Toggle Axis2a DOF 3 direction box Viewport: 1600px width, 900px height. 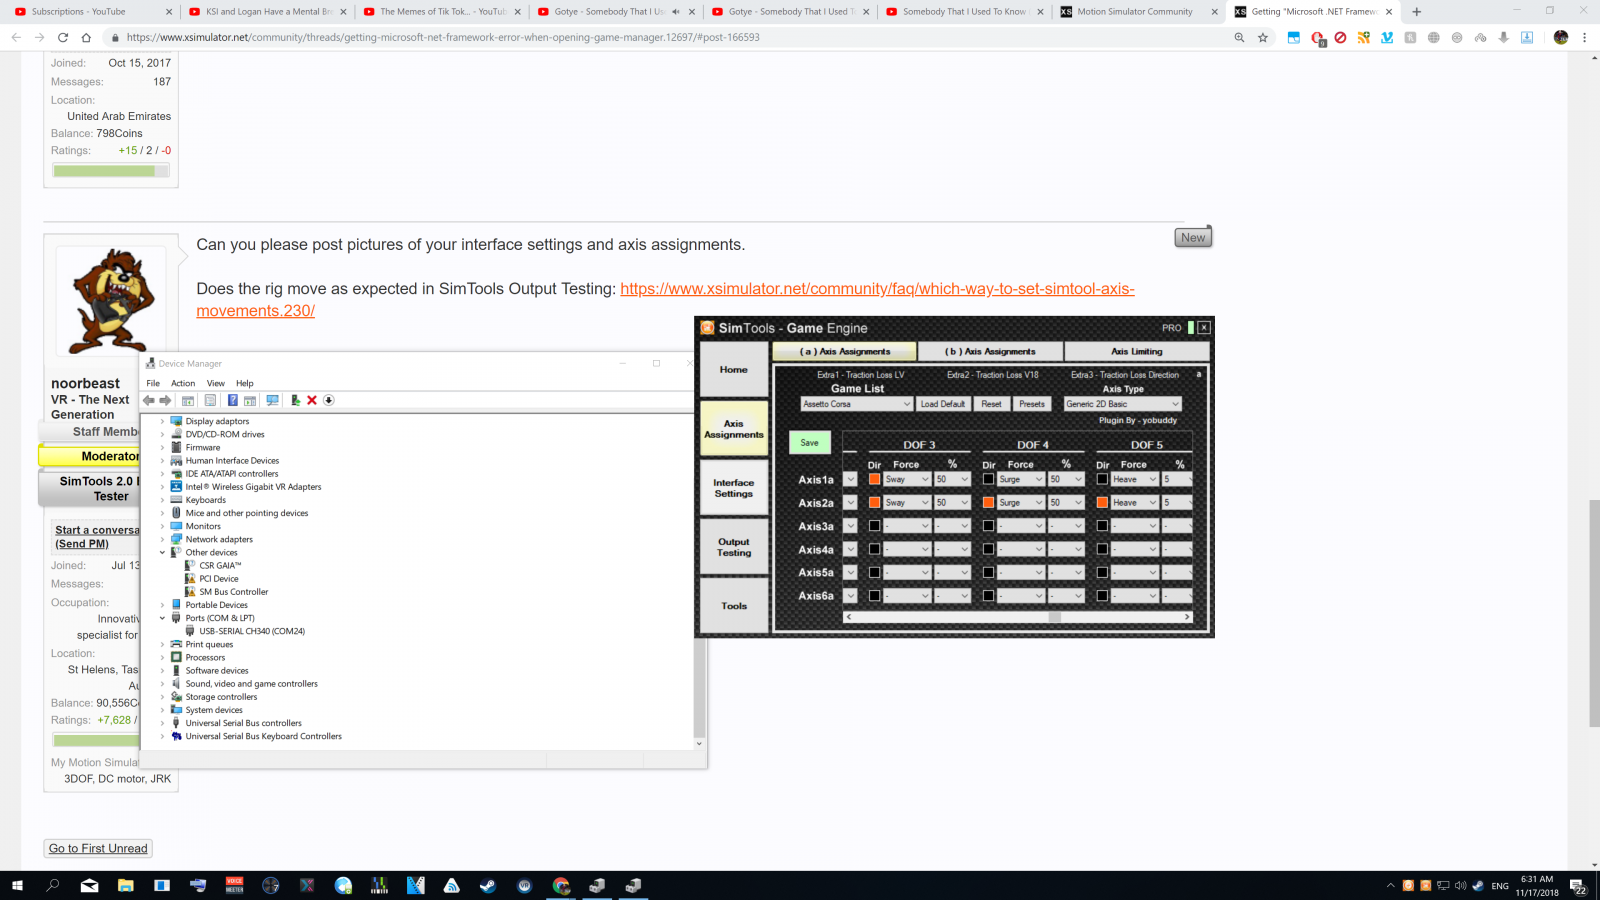tap(874, 502)
